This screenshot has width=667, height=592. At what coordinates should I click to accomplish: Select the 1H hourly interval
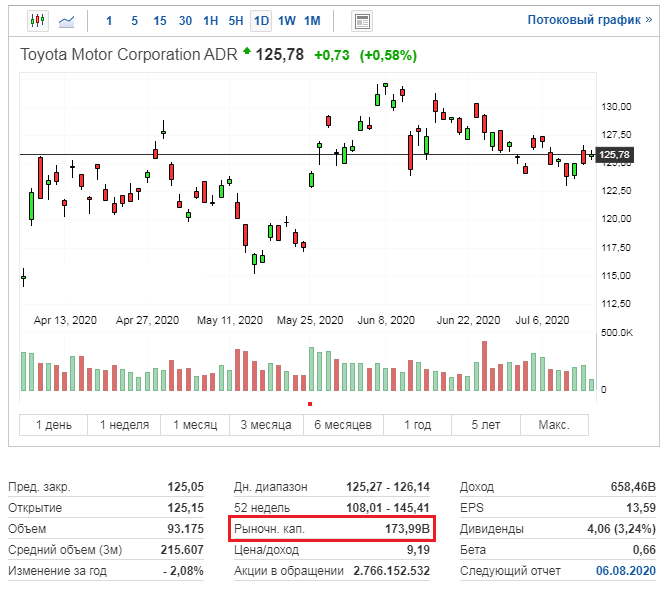click(x=210, y=20)
